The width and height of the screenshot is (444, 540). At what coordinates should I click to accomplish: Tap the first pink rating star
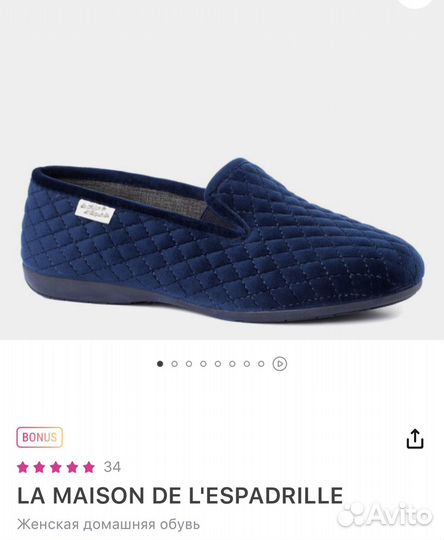click(23, 467)
